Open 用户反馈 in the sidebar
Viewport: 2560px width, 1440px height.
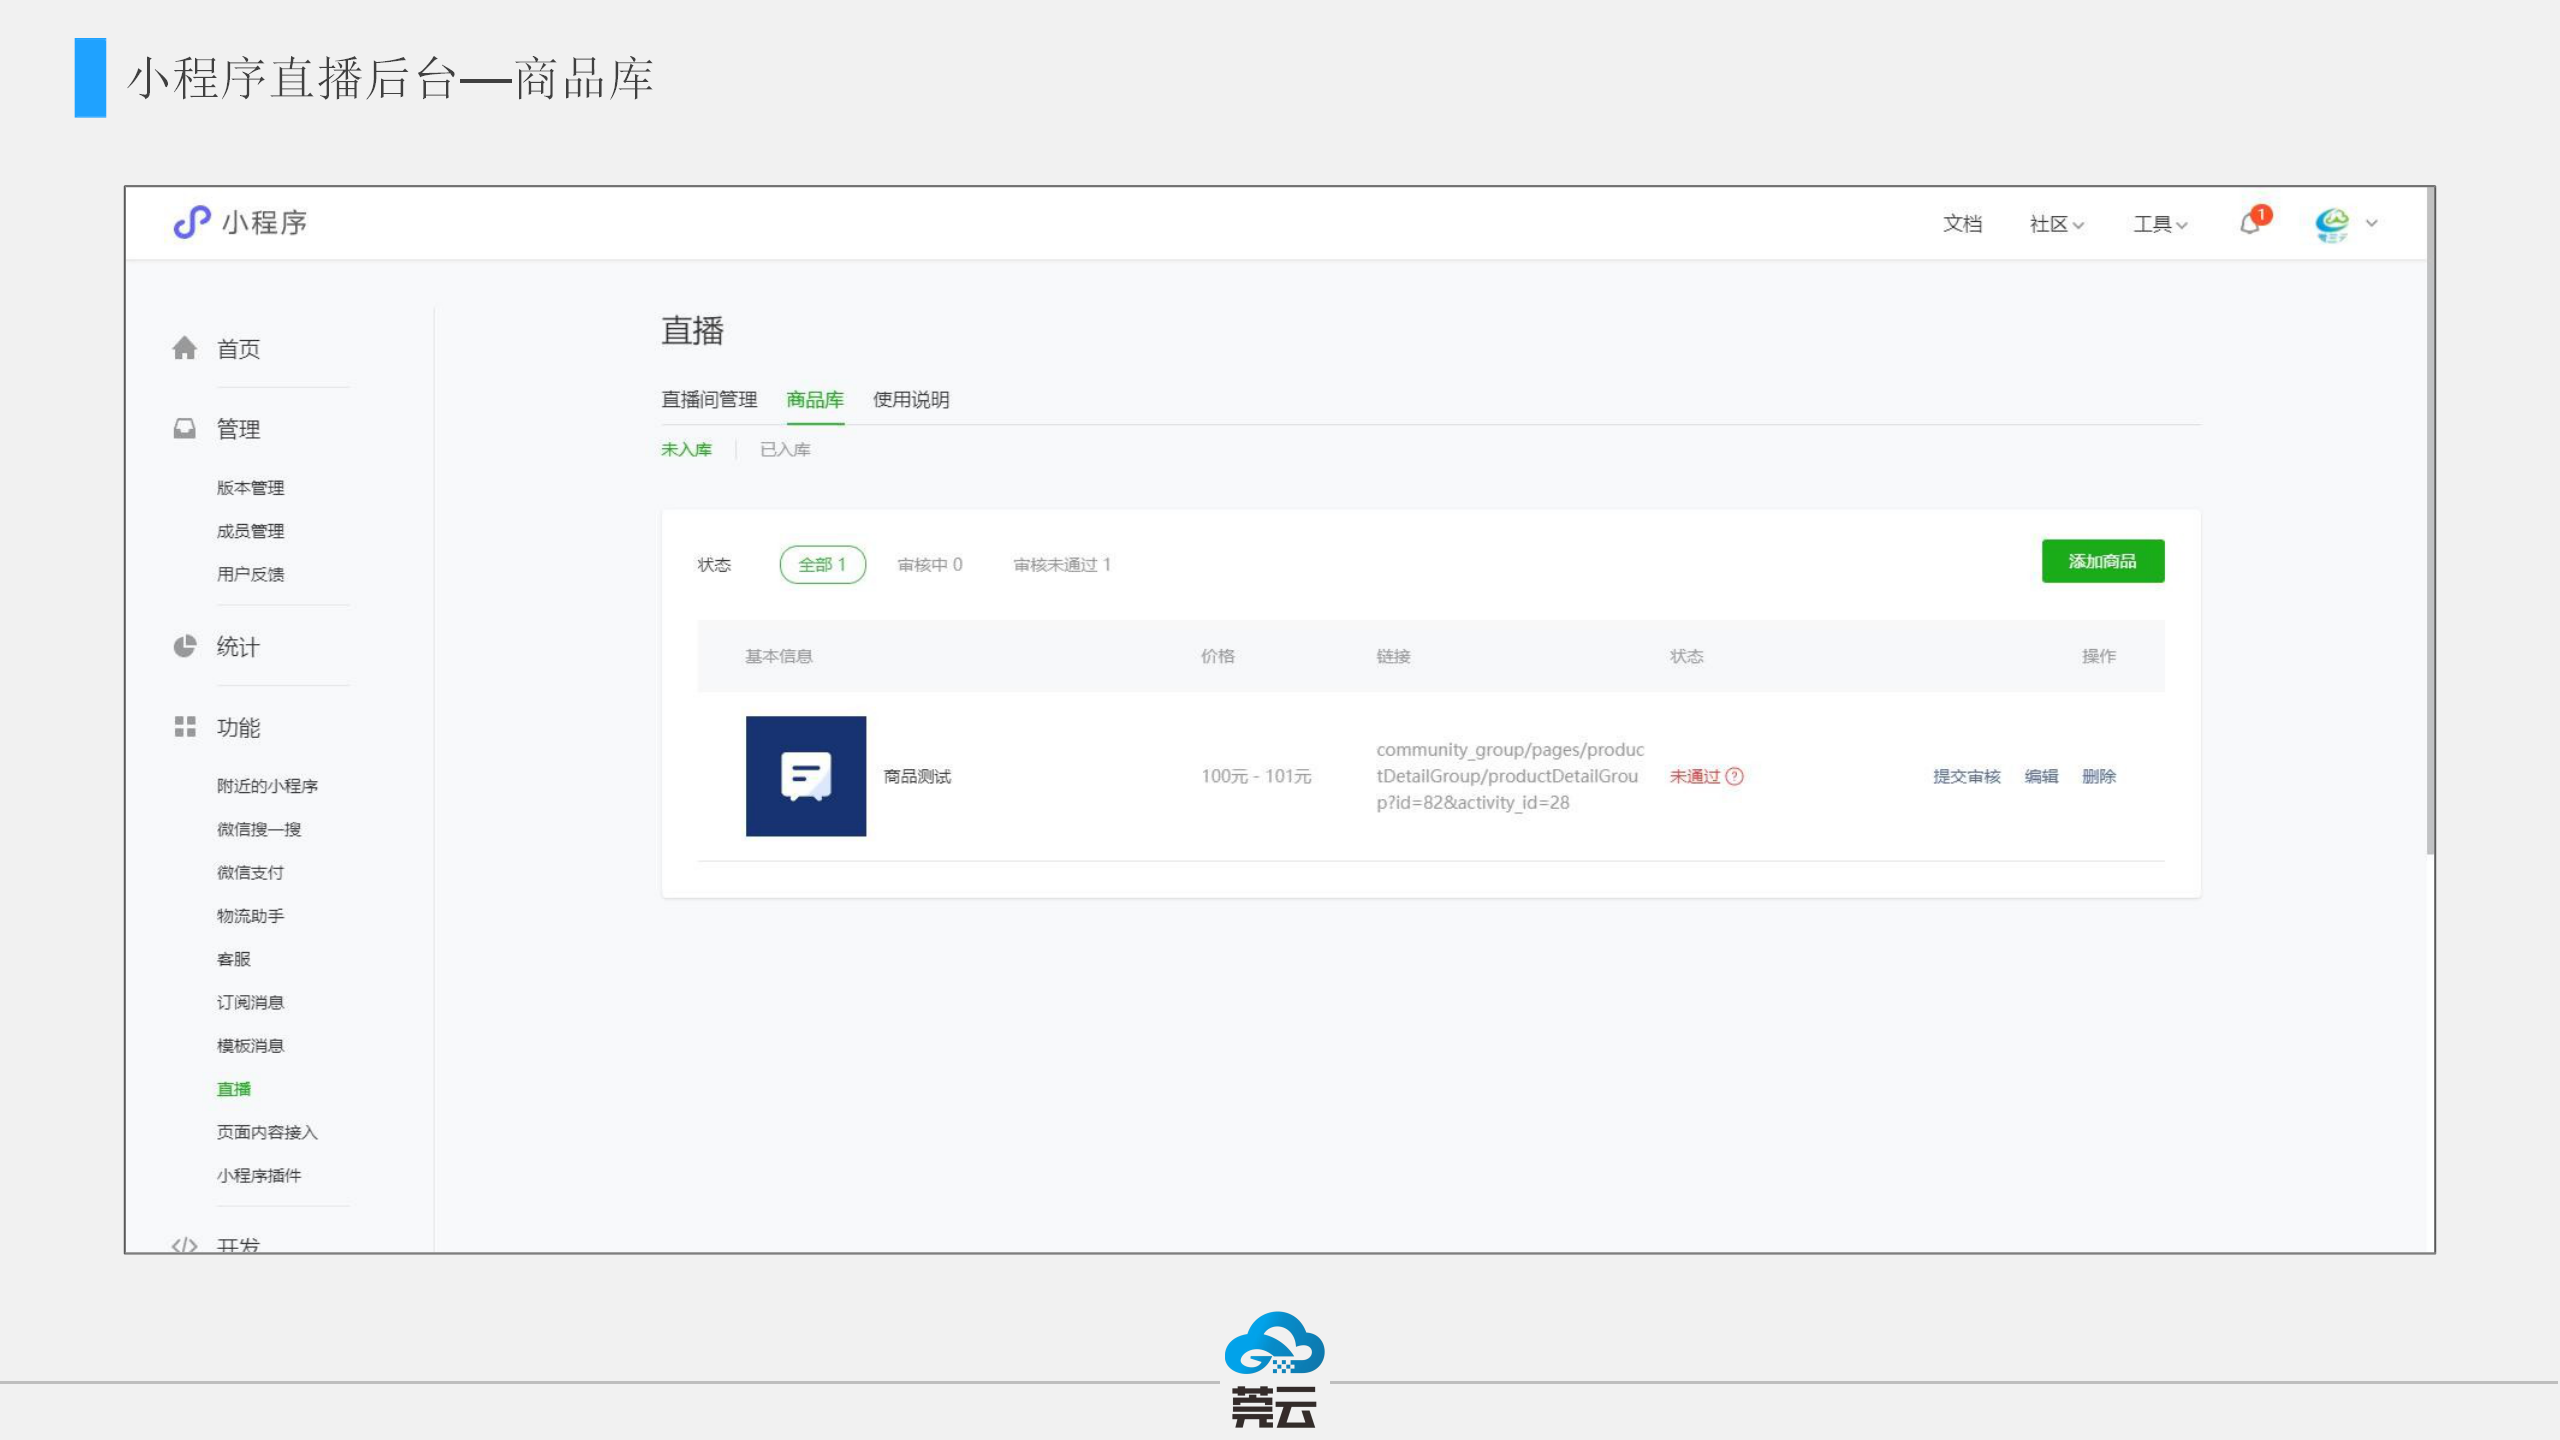coord(250,574)
